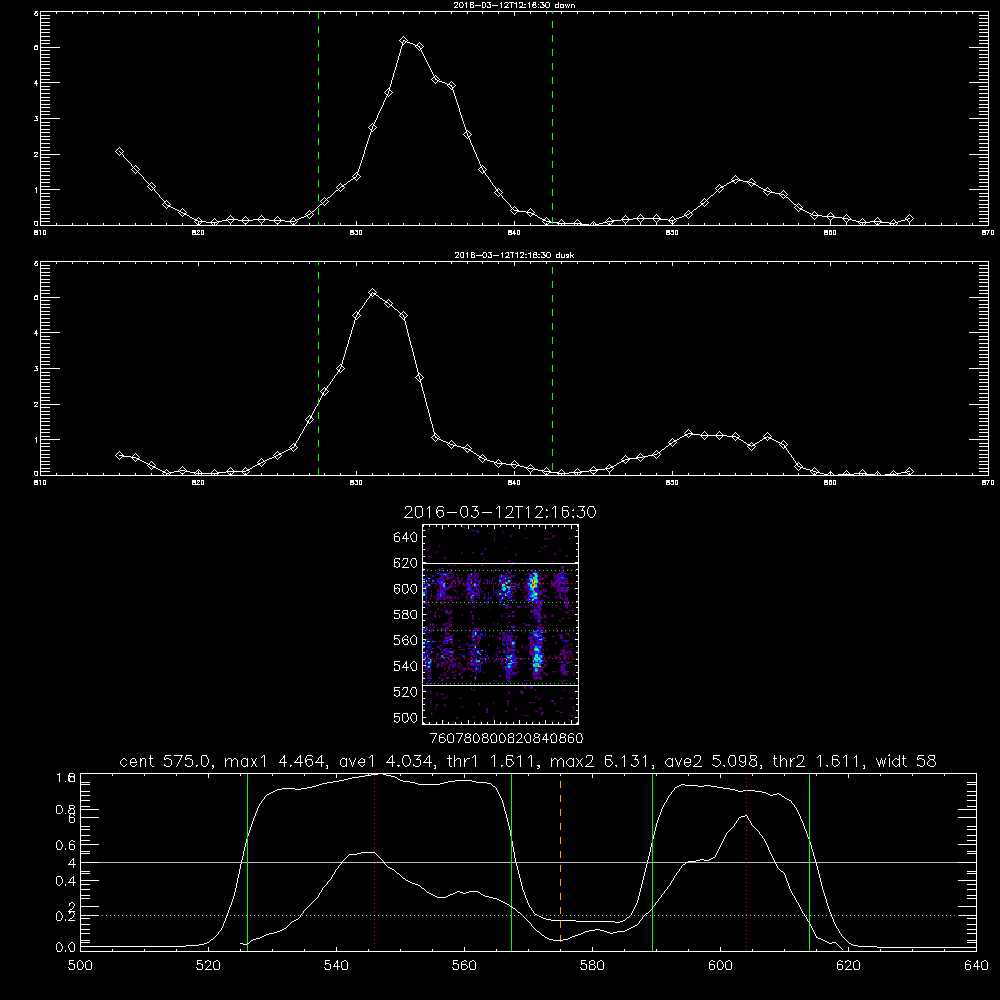Click the 560 label on bottom plot x-axis
This screenshot has width=1000, height=1000.
coord(464,965)
